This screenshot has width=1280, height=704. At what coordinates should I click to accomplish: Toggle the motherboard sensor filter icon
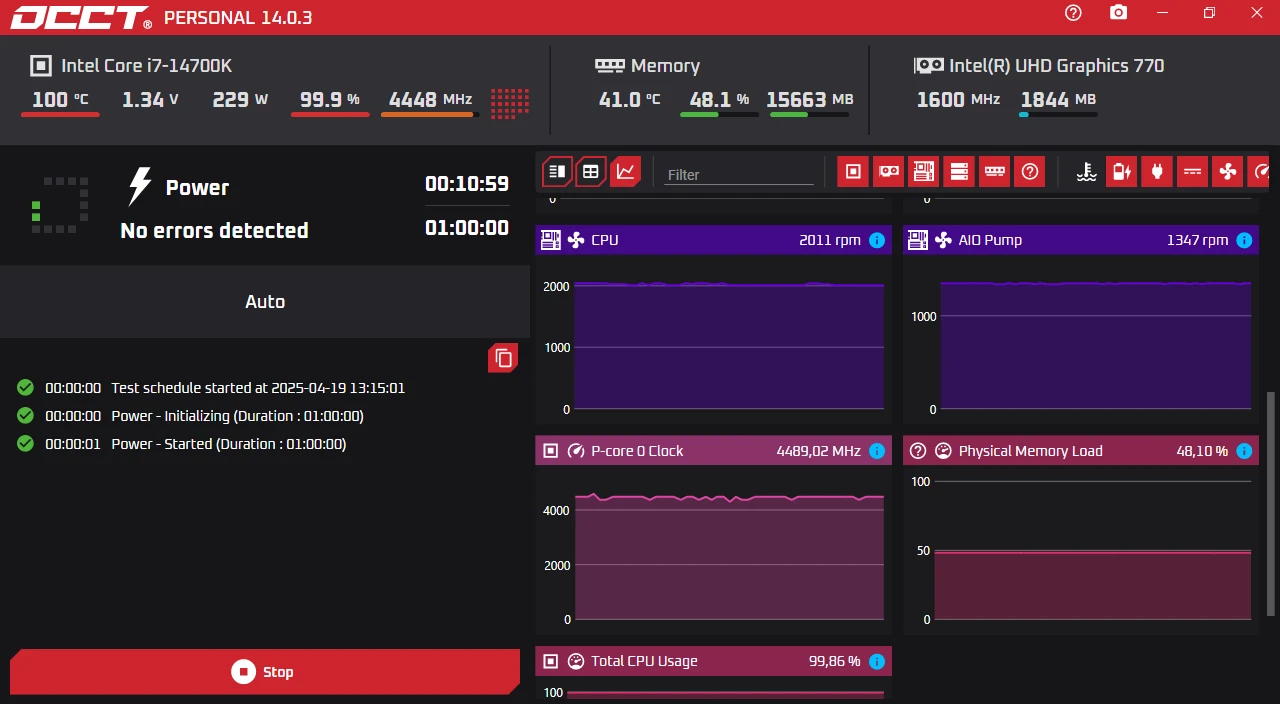923,171
